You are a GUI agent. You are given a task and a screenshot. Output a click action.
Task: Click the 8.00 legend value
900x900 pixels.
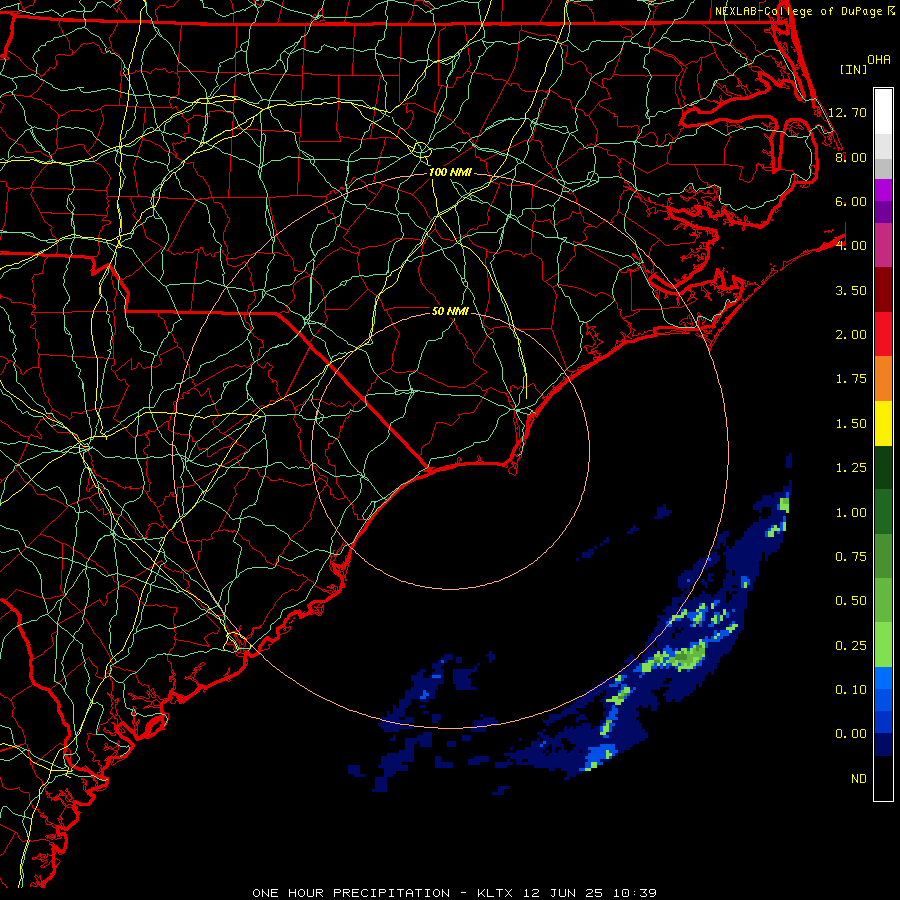coord(851,157)
